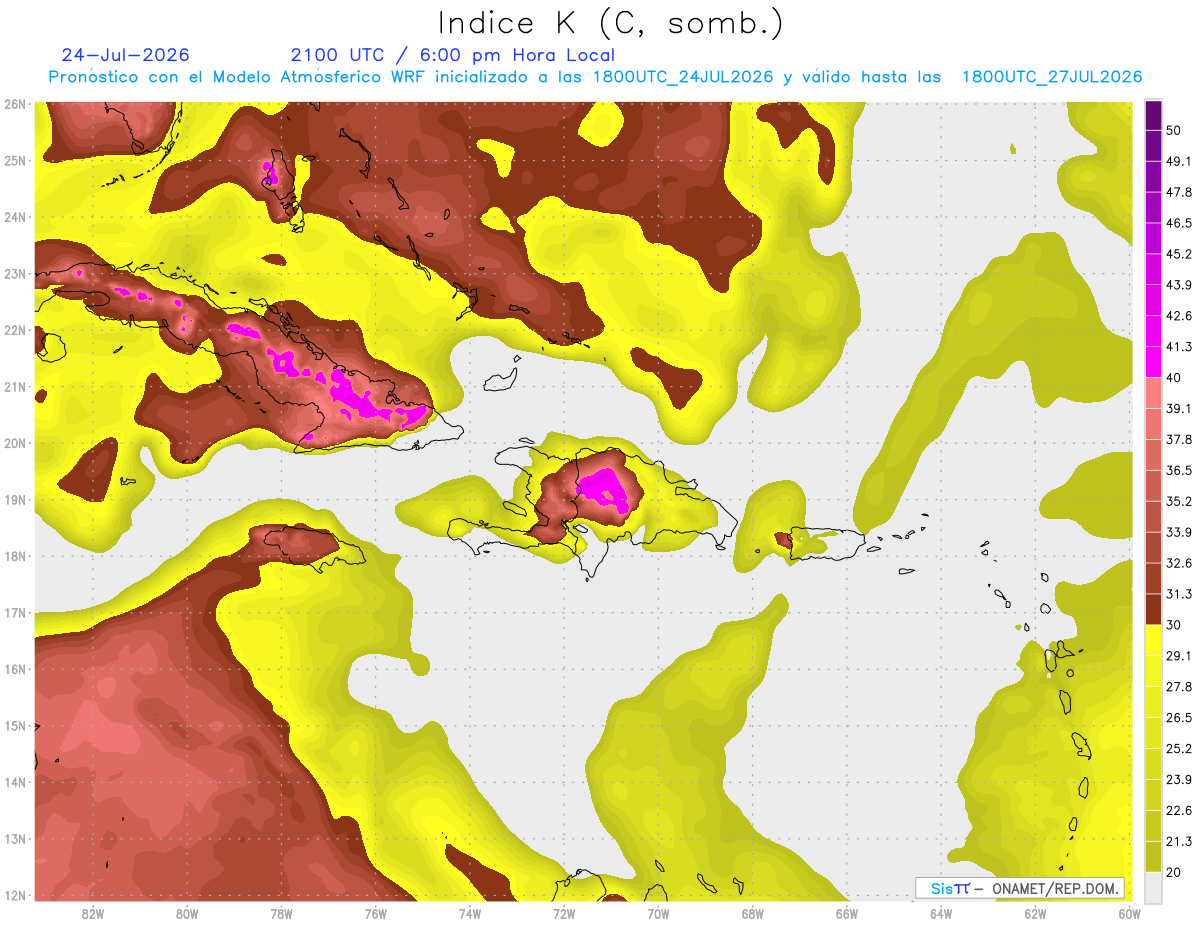Click the colorbar value "27.8"

[x=1179, y=687]
